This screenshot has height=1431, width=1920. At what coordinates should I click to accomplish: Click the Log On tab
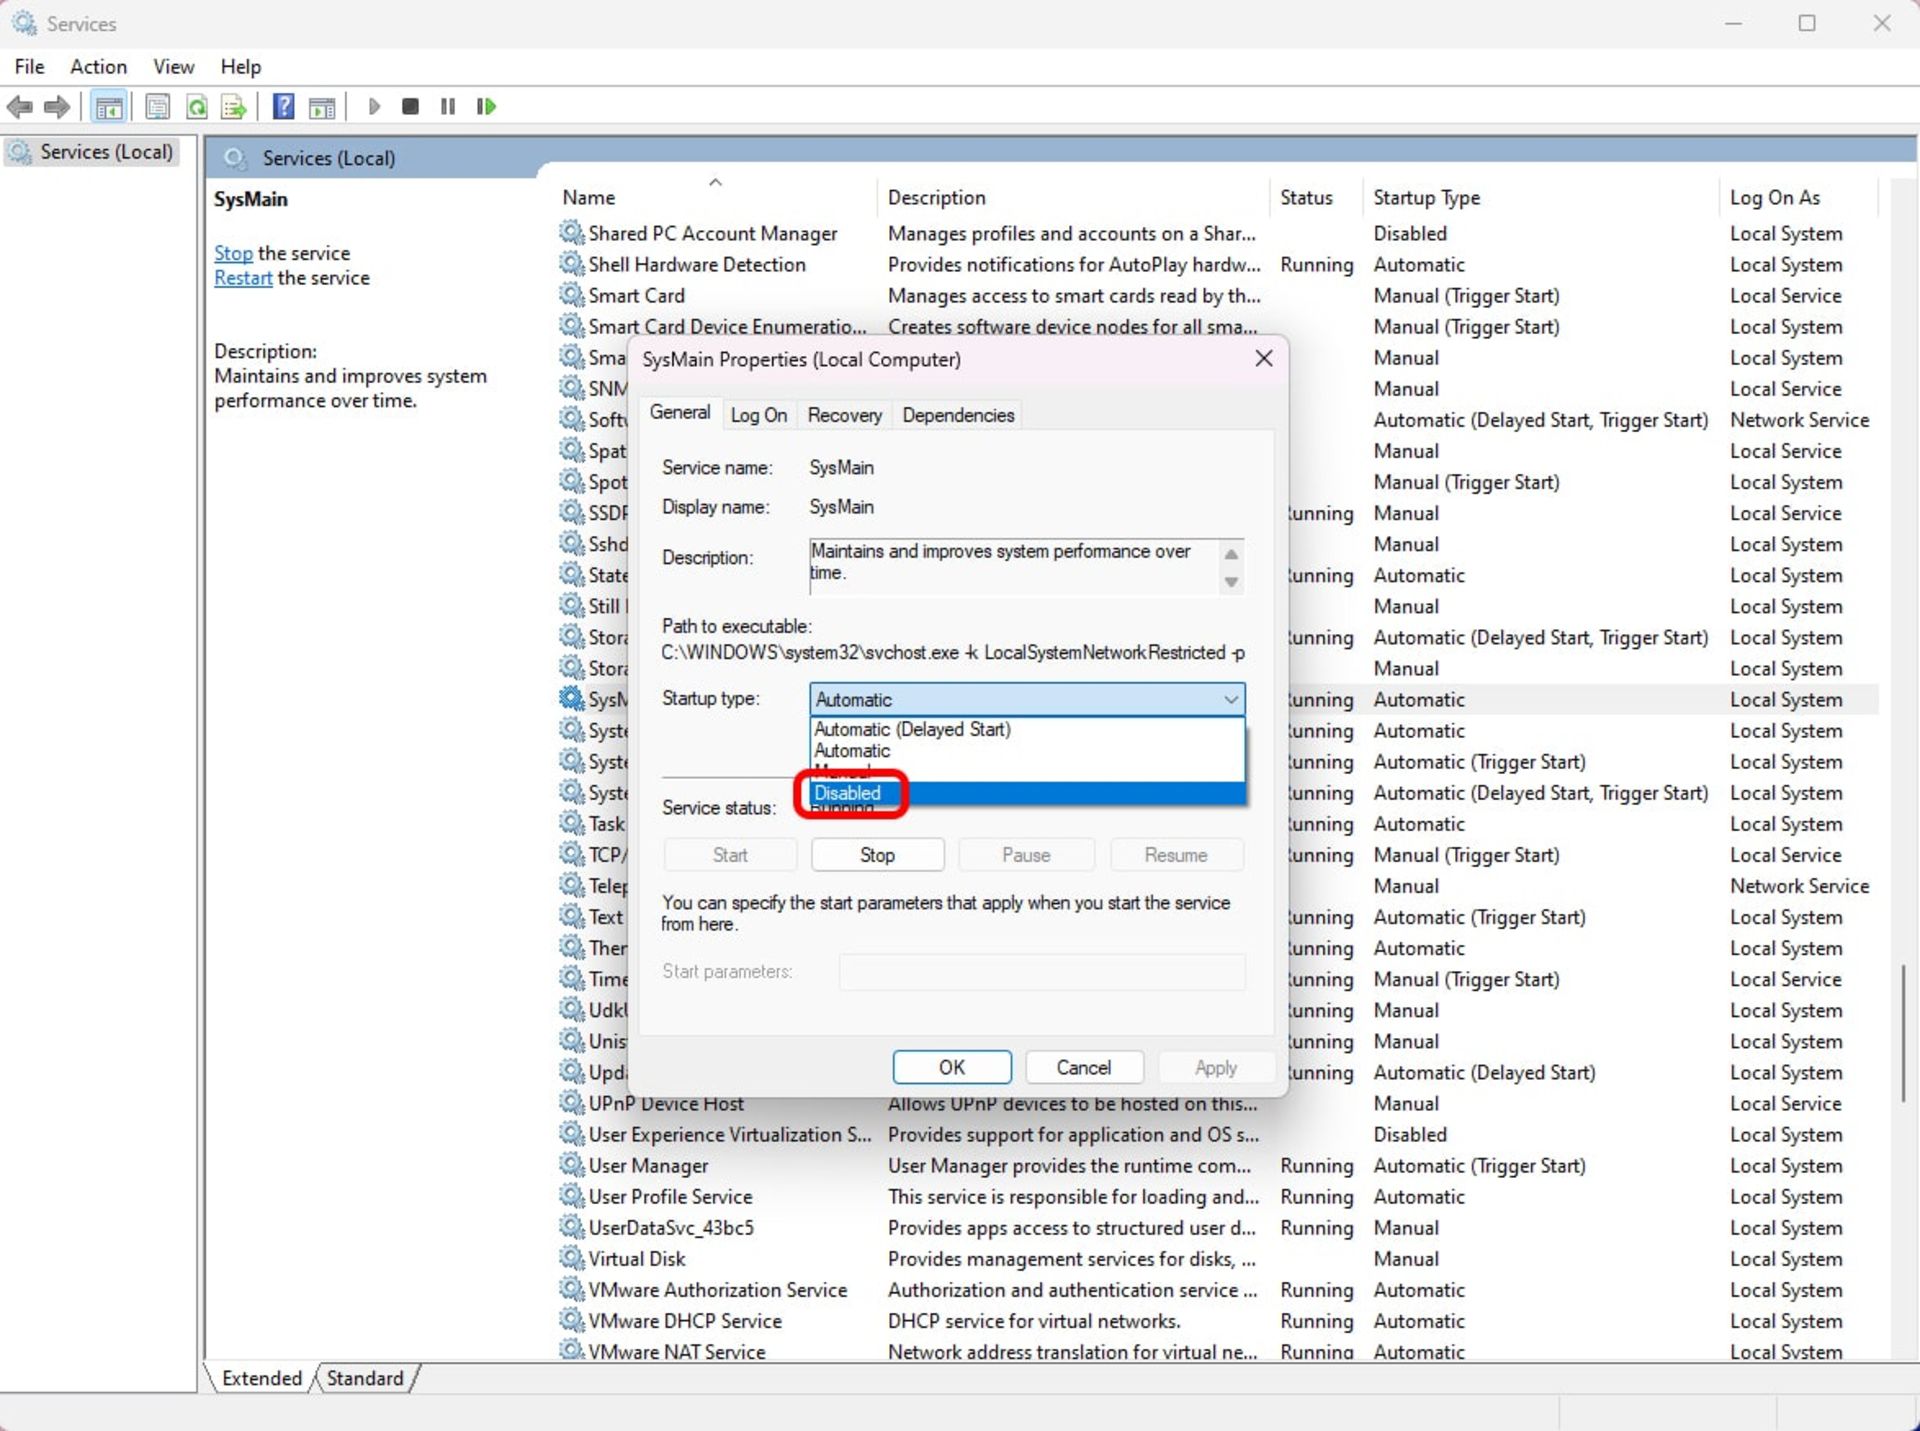click(x=758, y=415)
